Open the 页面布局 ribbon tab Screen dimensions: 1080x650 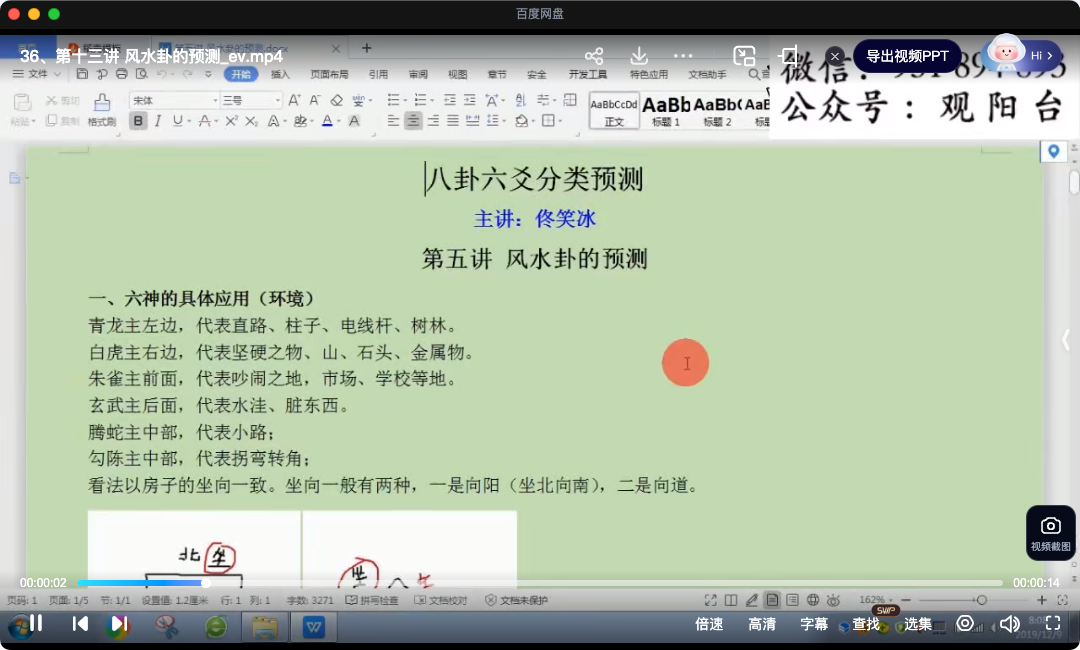pos(329,74)
